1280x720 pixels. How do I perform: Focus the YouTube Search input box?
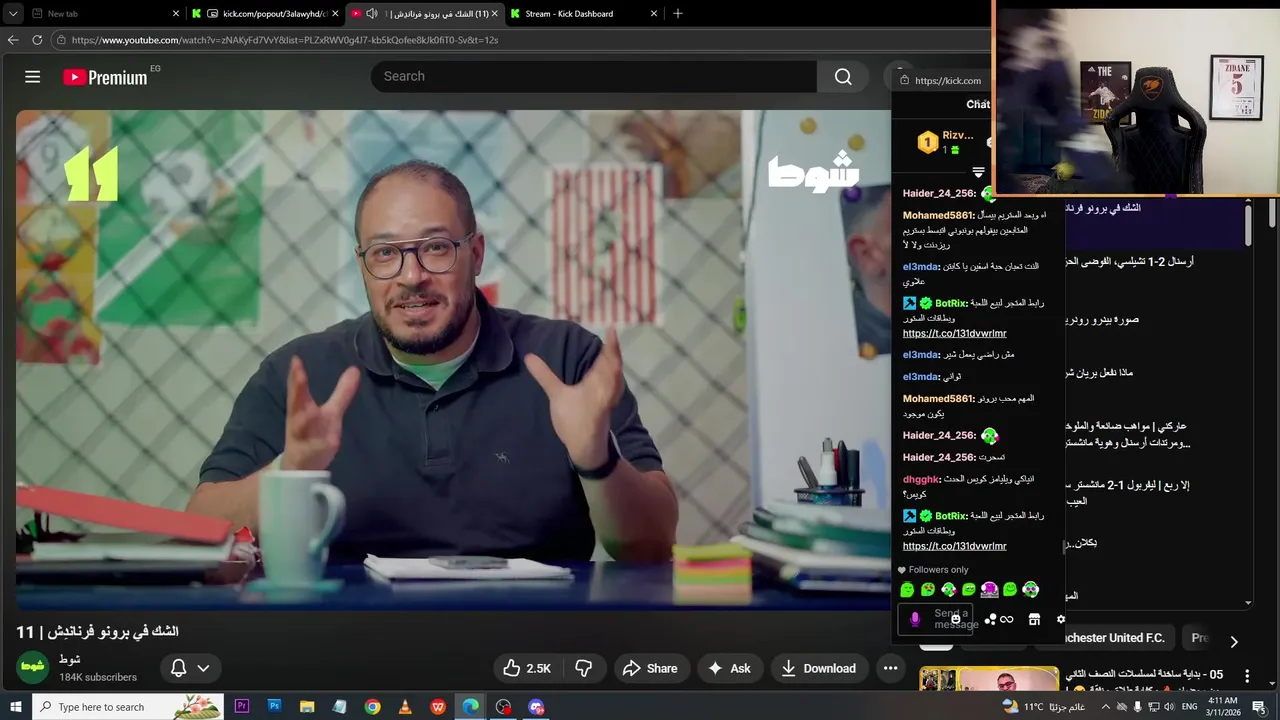pos(594,77)
